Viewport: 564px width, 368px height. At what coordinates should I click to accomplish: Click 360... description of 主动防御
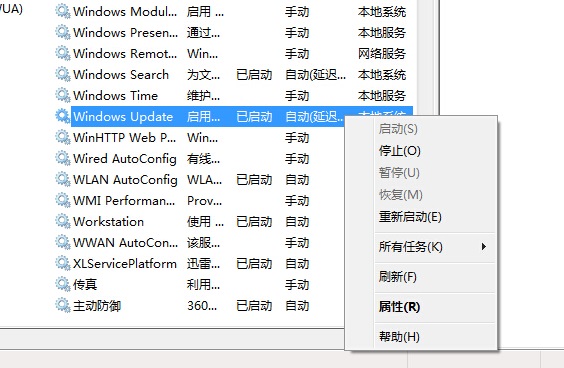(202, 305)
